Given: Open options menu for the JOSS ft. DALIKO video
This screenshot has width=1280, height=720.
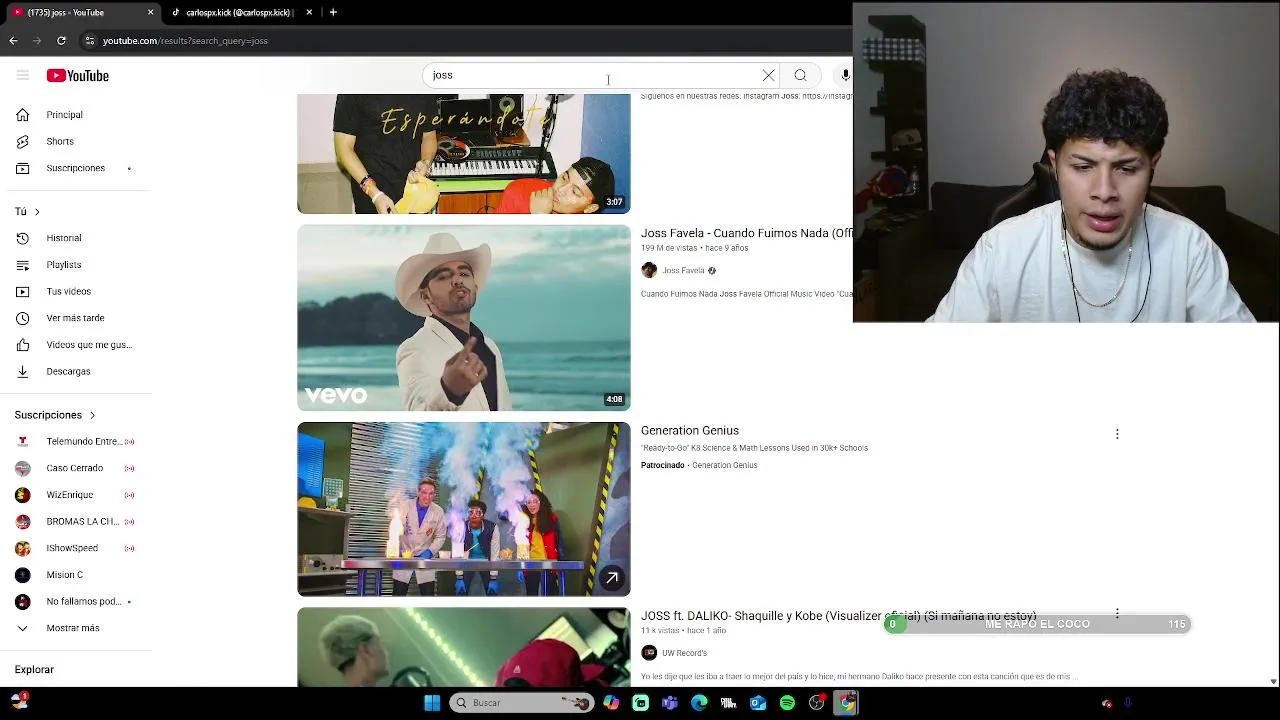Looking at the screenshot, I should tap(1117, 613).
